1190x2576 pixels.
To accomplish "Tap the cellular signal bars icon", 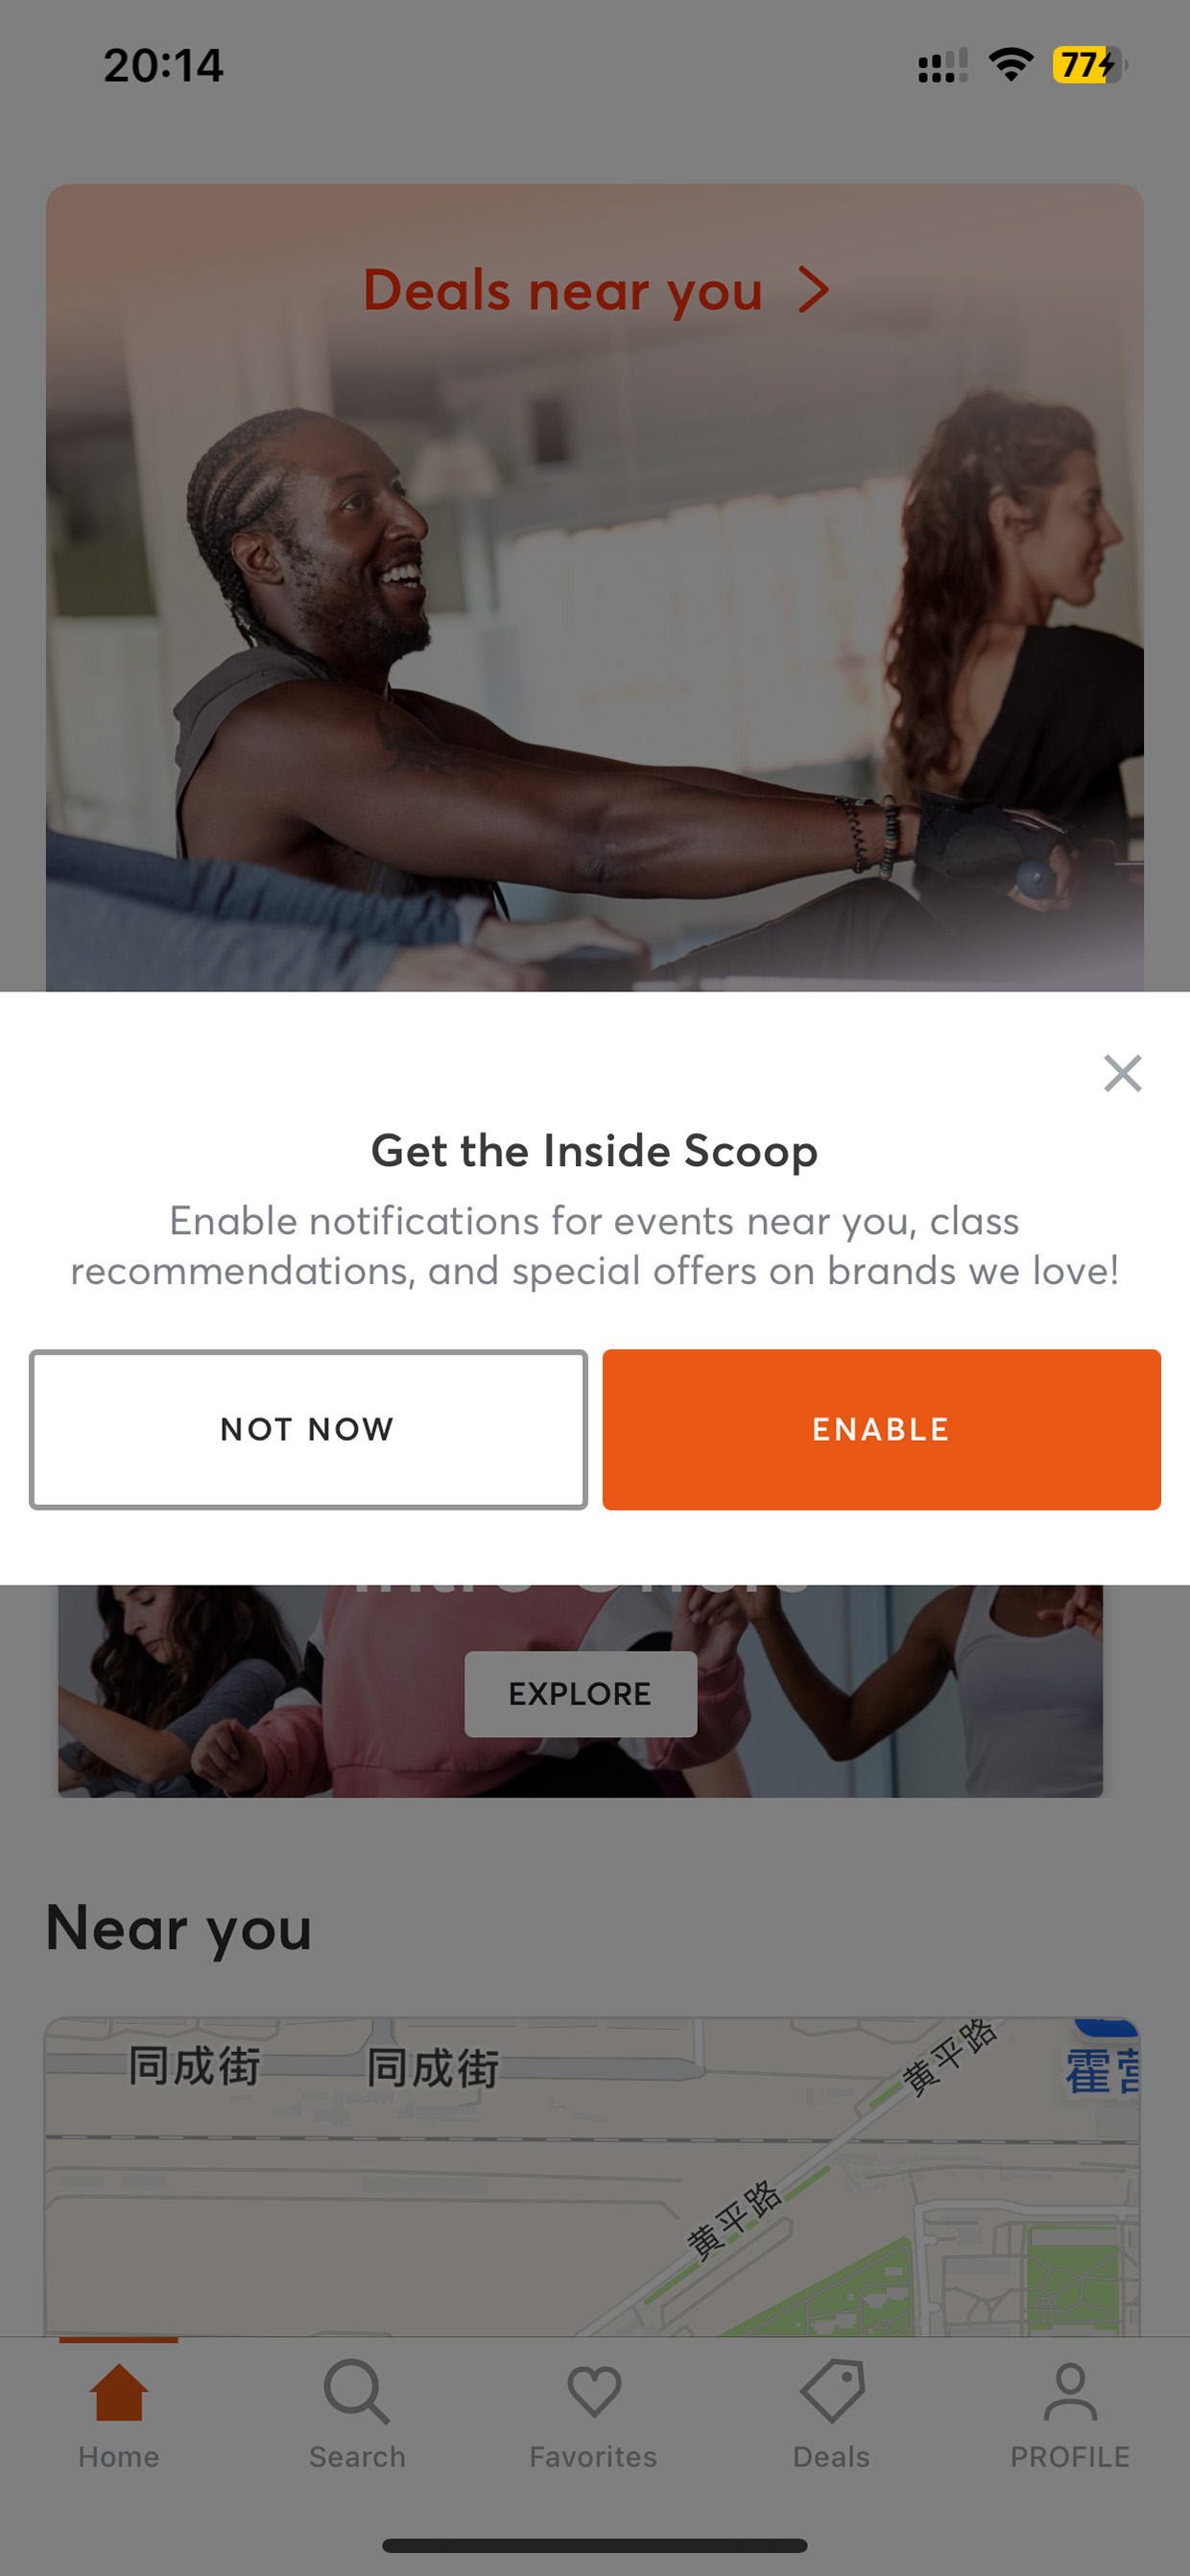I will [x=942, y=65].
